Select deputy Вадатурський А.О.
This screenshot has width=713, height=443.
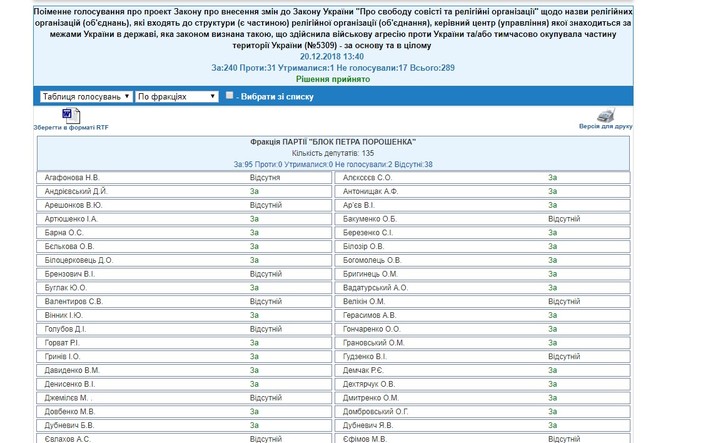tap(375, 288)
